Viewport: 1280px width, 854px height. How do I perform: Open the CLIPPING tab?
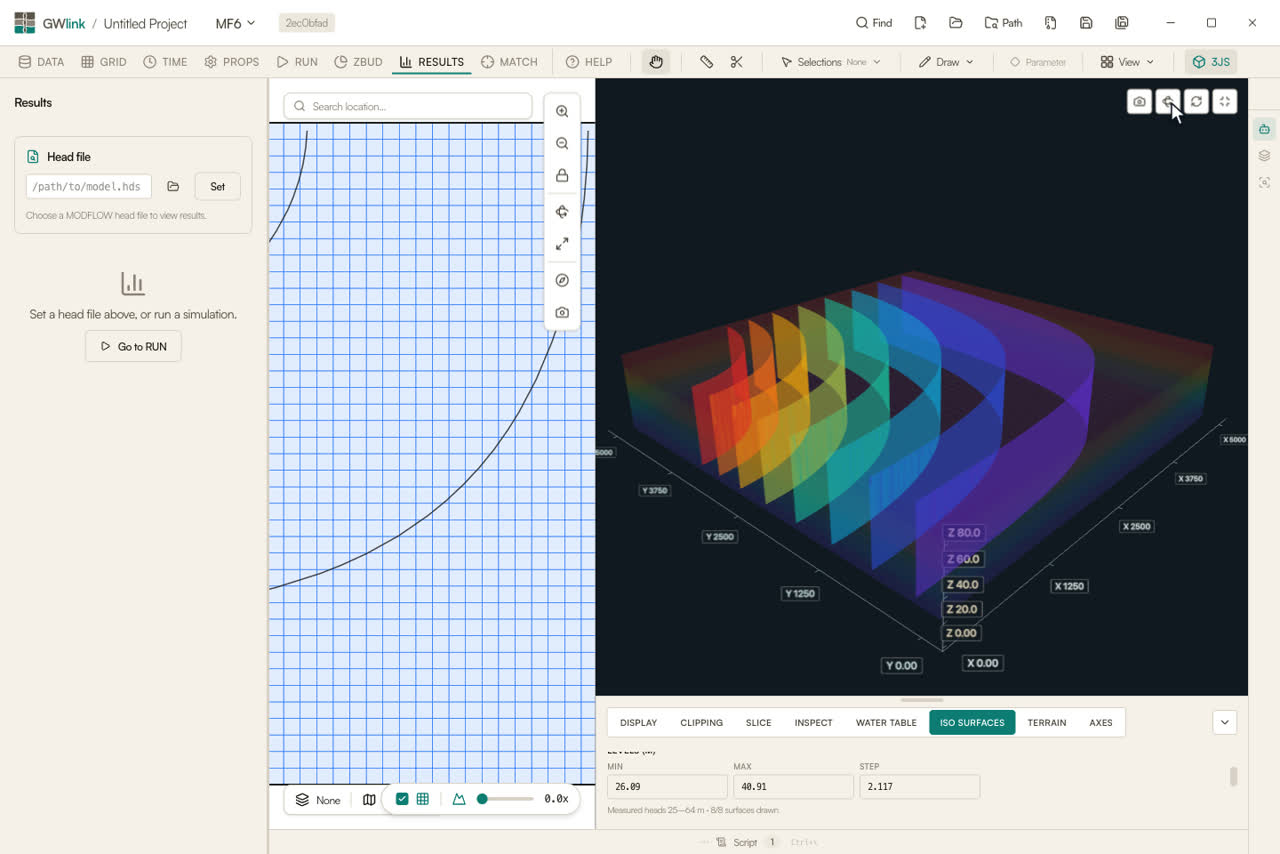point(701,722)
